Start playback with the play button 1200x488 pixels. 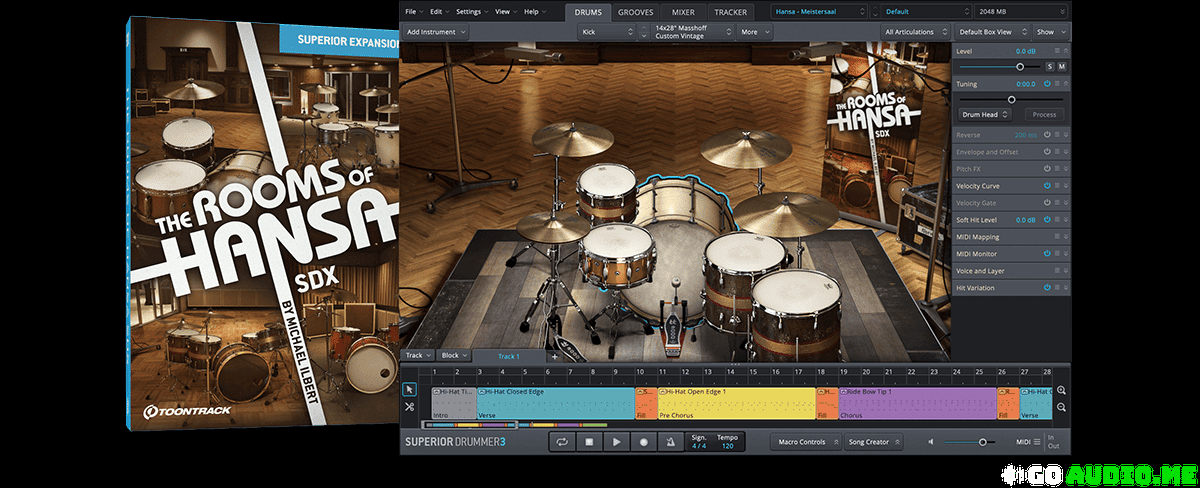click(x=617, y=441)
